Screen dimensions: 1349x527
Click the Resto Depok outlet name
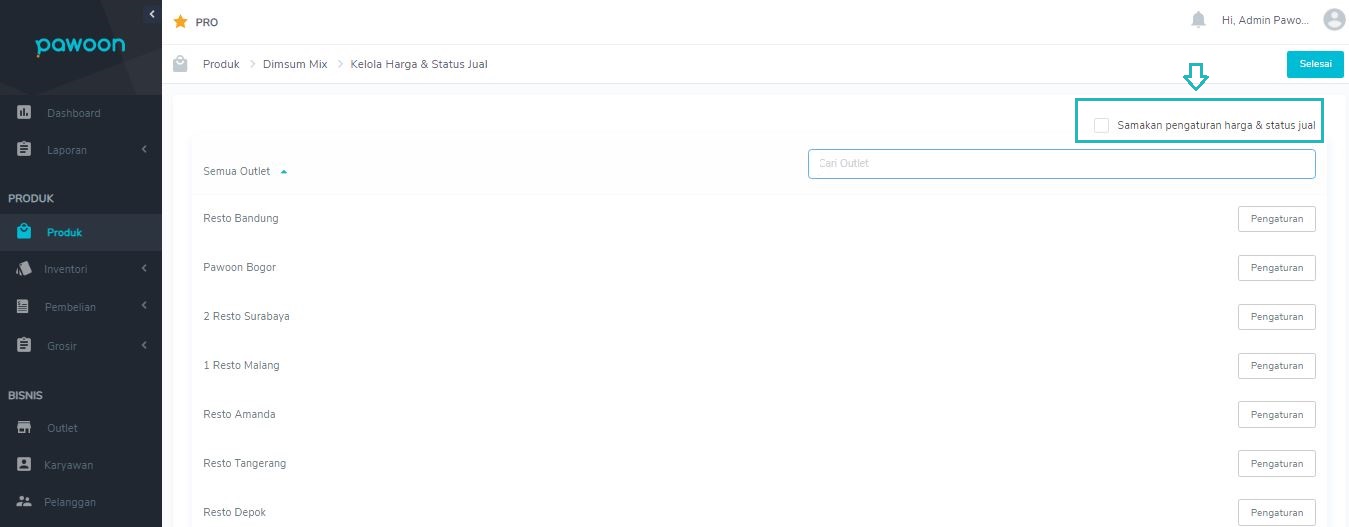pyautogui.click(x=234, y=512)
